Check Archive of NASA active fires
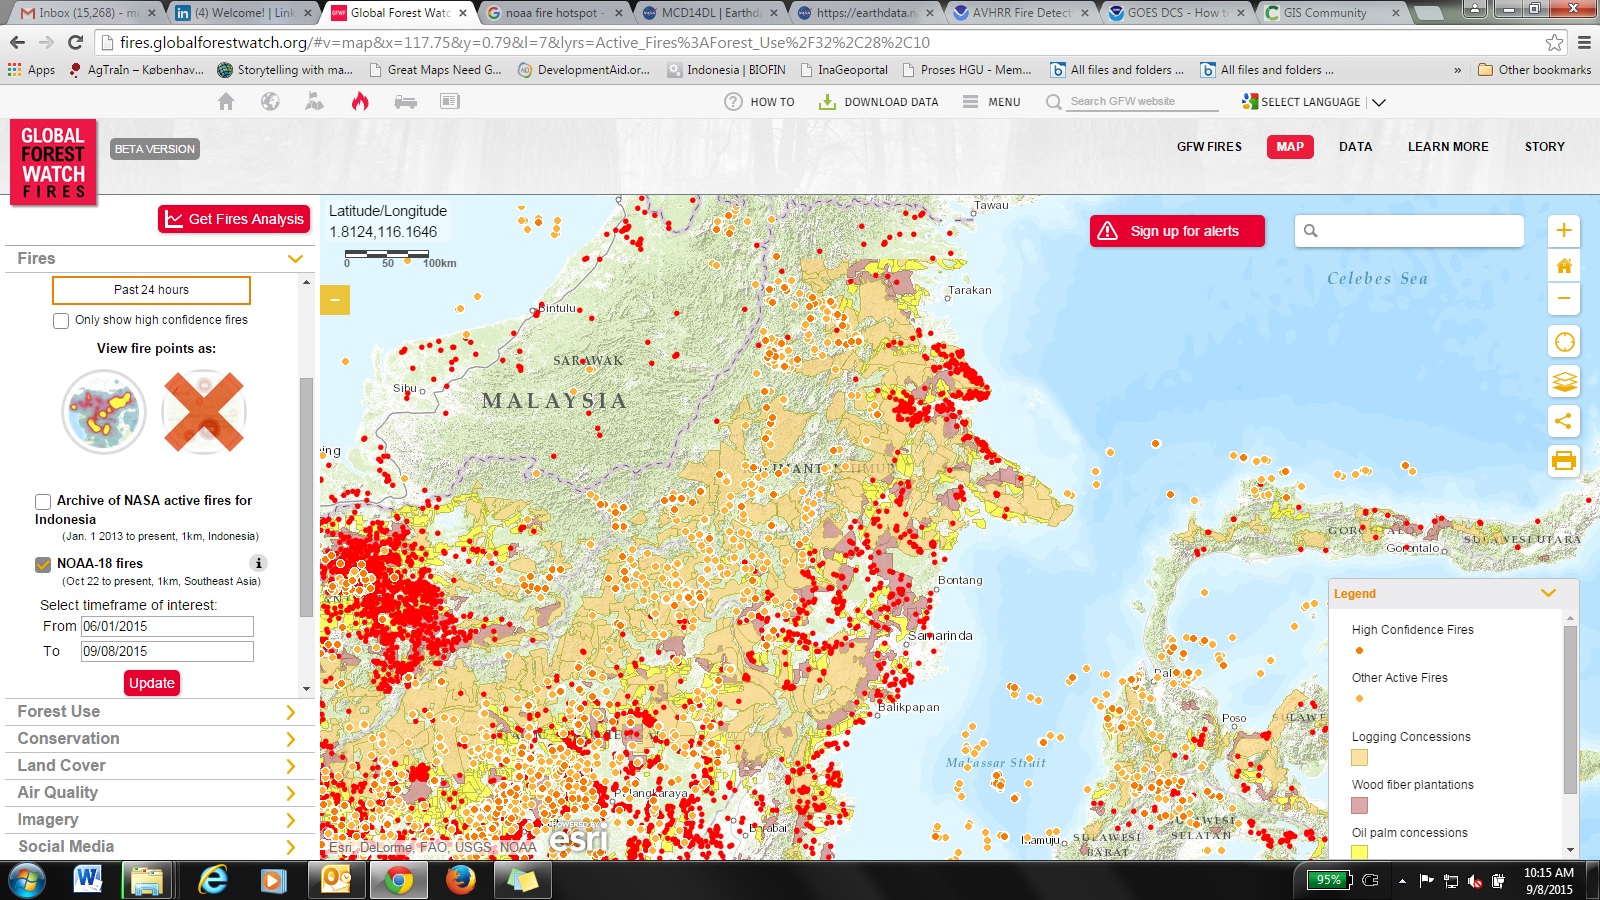 click(x=43, y=501)
